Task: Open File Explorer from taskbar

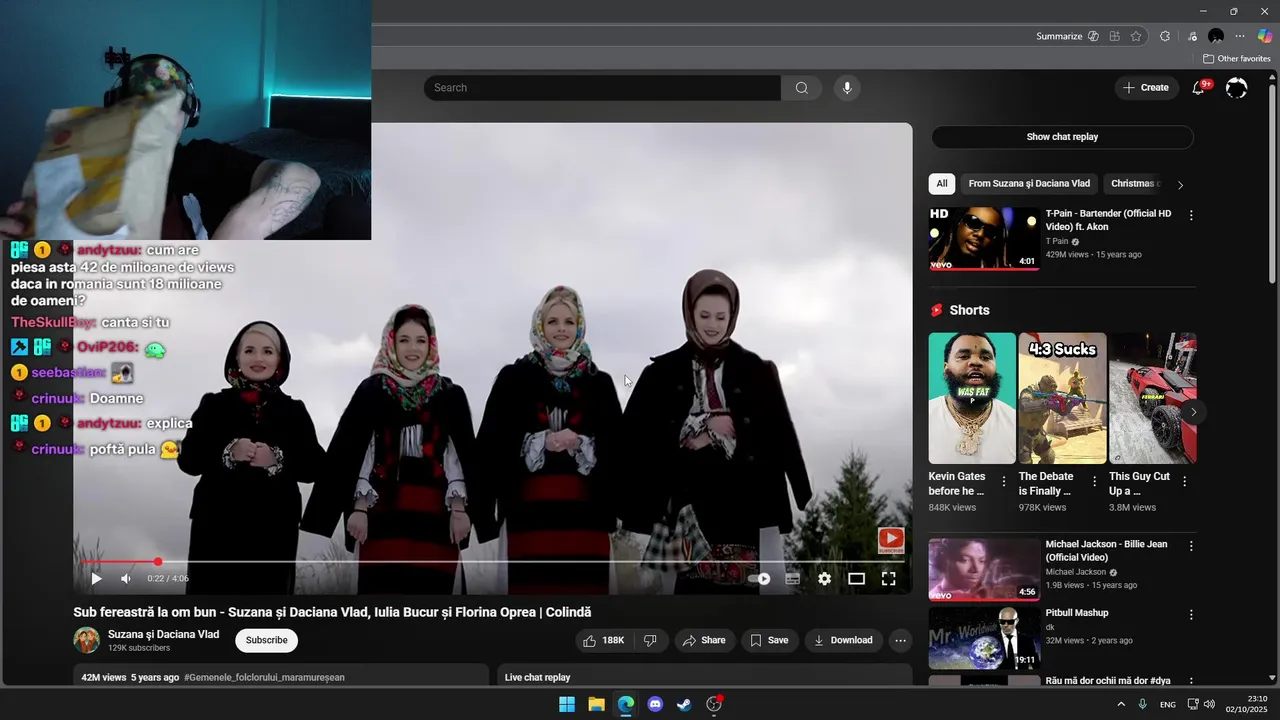Action: click(596, 704)
